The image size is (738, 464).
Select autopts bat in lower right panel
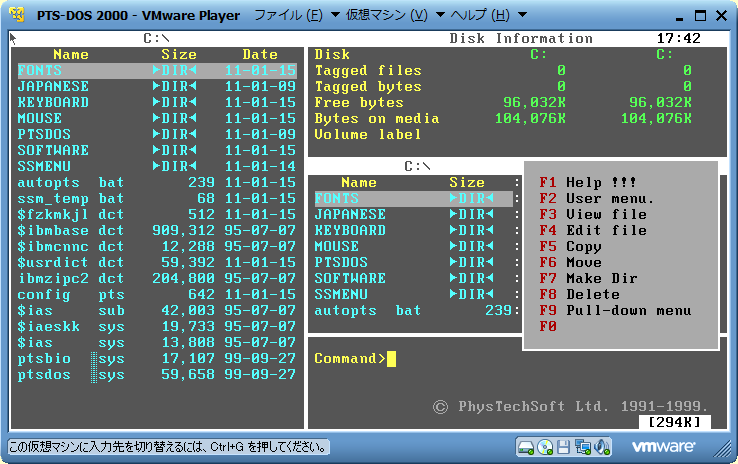[414, 311]
